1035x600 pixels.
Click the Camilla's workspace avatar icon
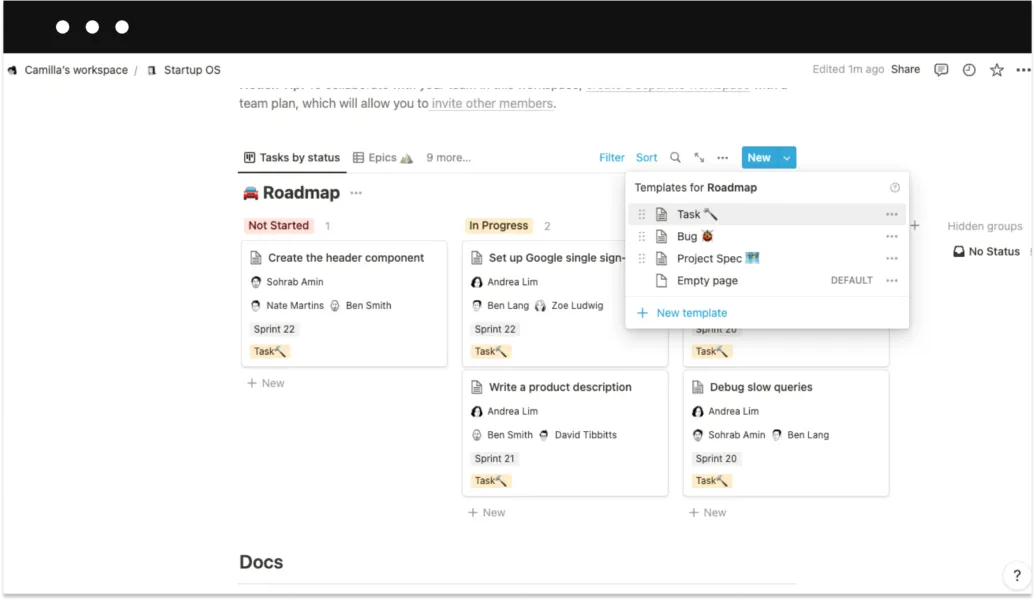coord(13,70)
